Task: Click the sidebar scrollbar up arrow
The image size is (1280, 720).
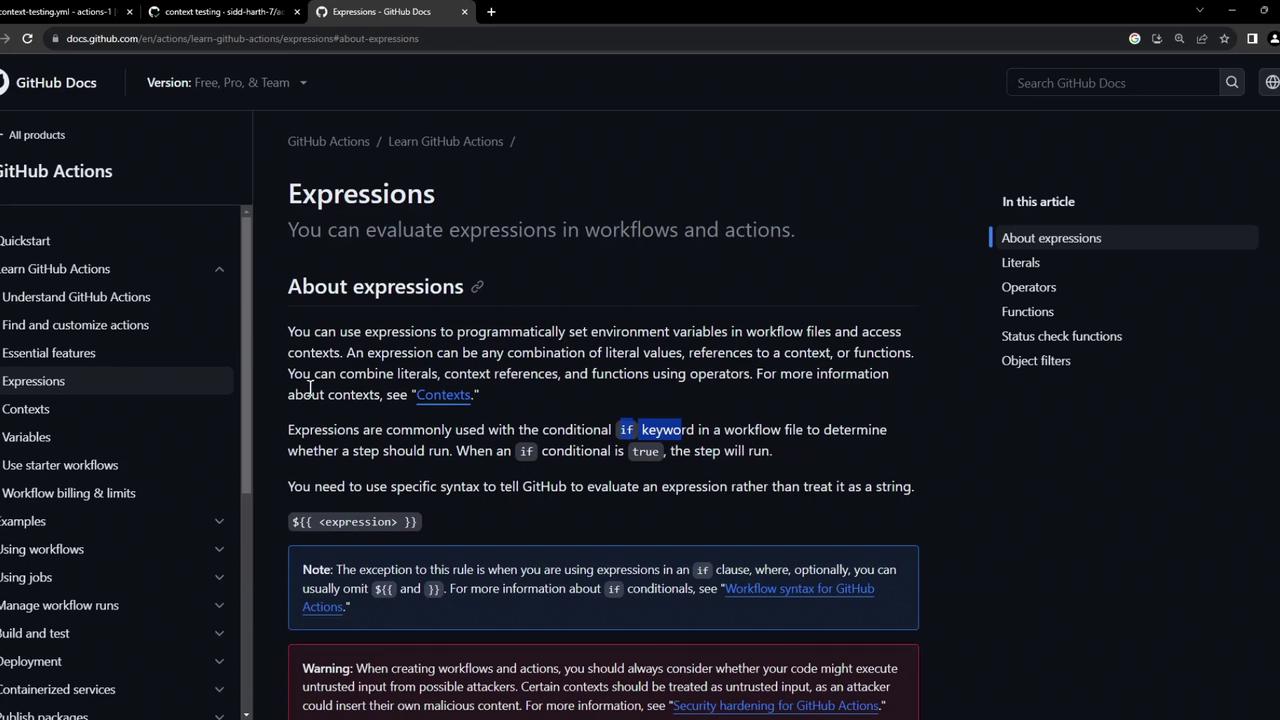Action: 246,210
